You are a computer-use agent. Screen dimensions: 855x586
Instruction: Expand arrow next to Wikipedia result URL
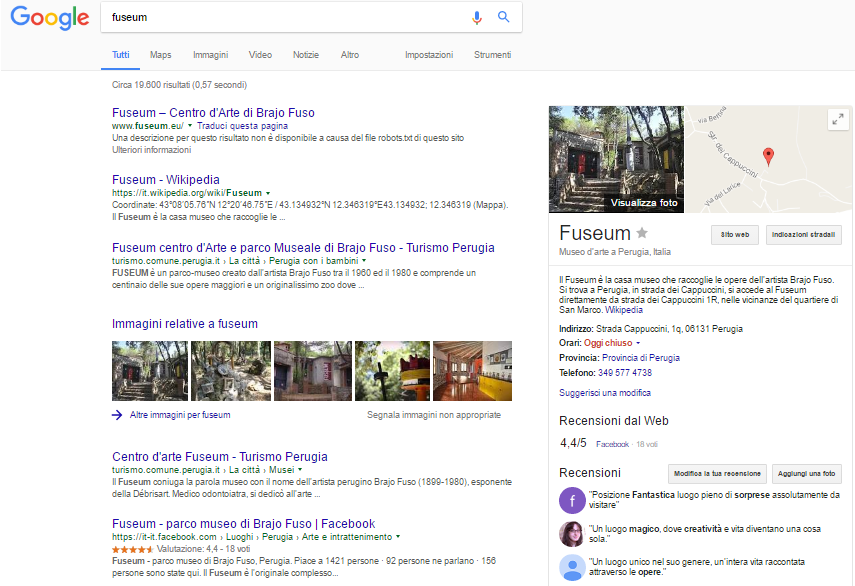click(x=268, y=193)
